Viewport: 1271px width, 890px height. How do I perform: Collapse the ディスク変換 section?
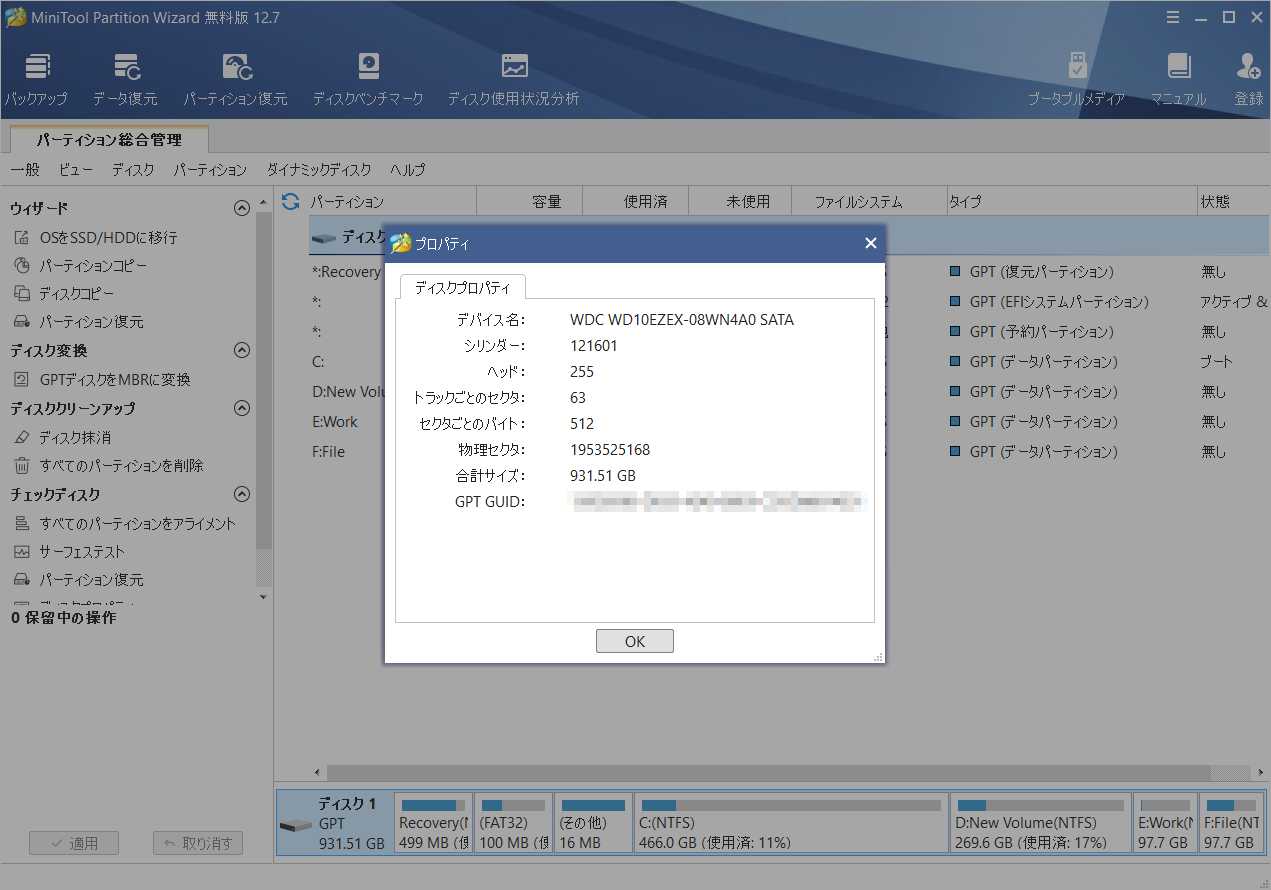click(241, 350)
